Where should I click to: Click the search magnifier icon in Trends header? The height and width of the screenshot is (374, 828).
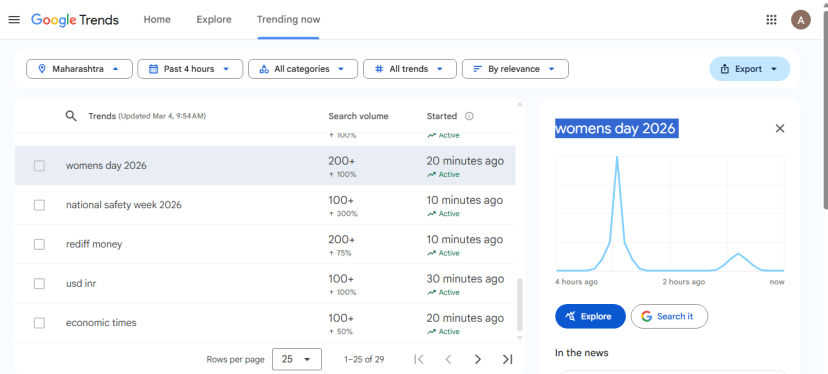click(71, 116)
